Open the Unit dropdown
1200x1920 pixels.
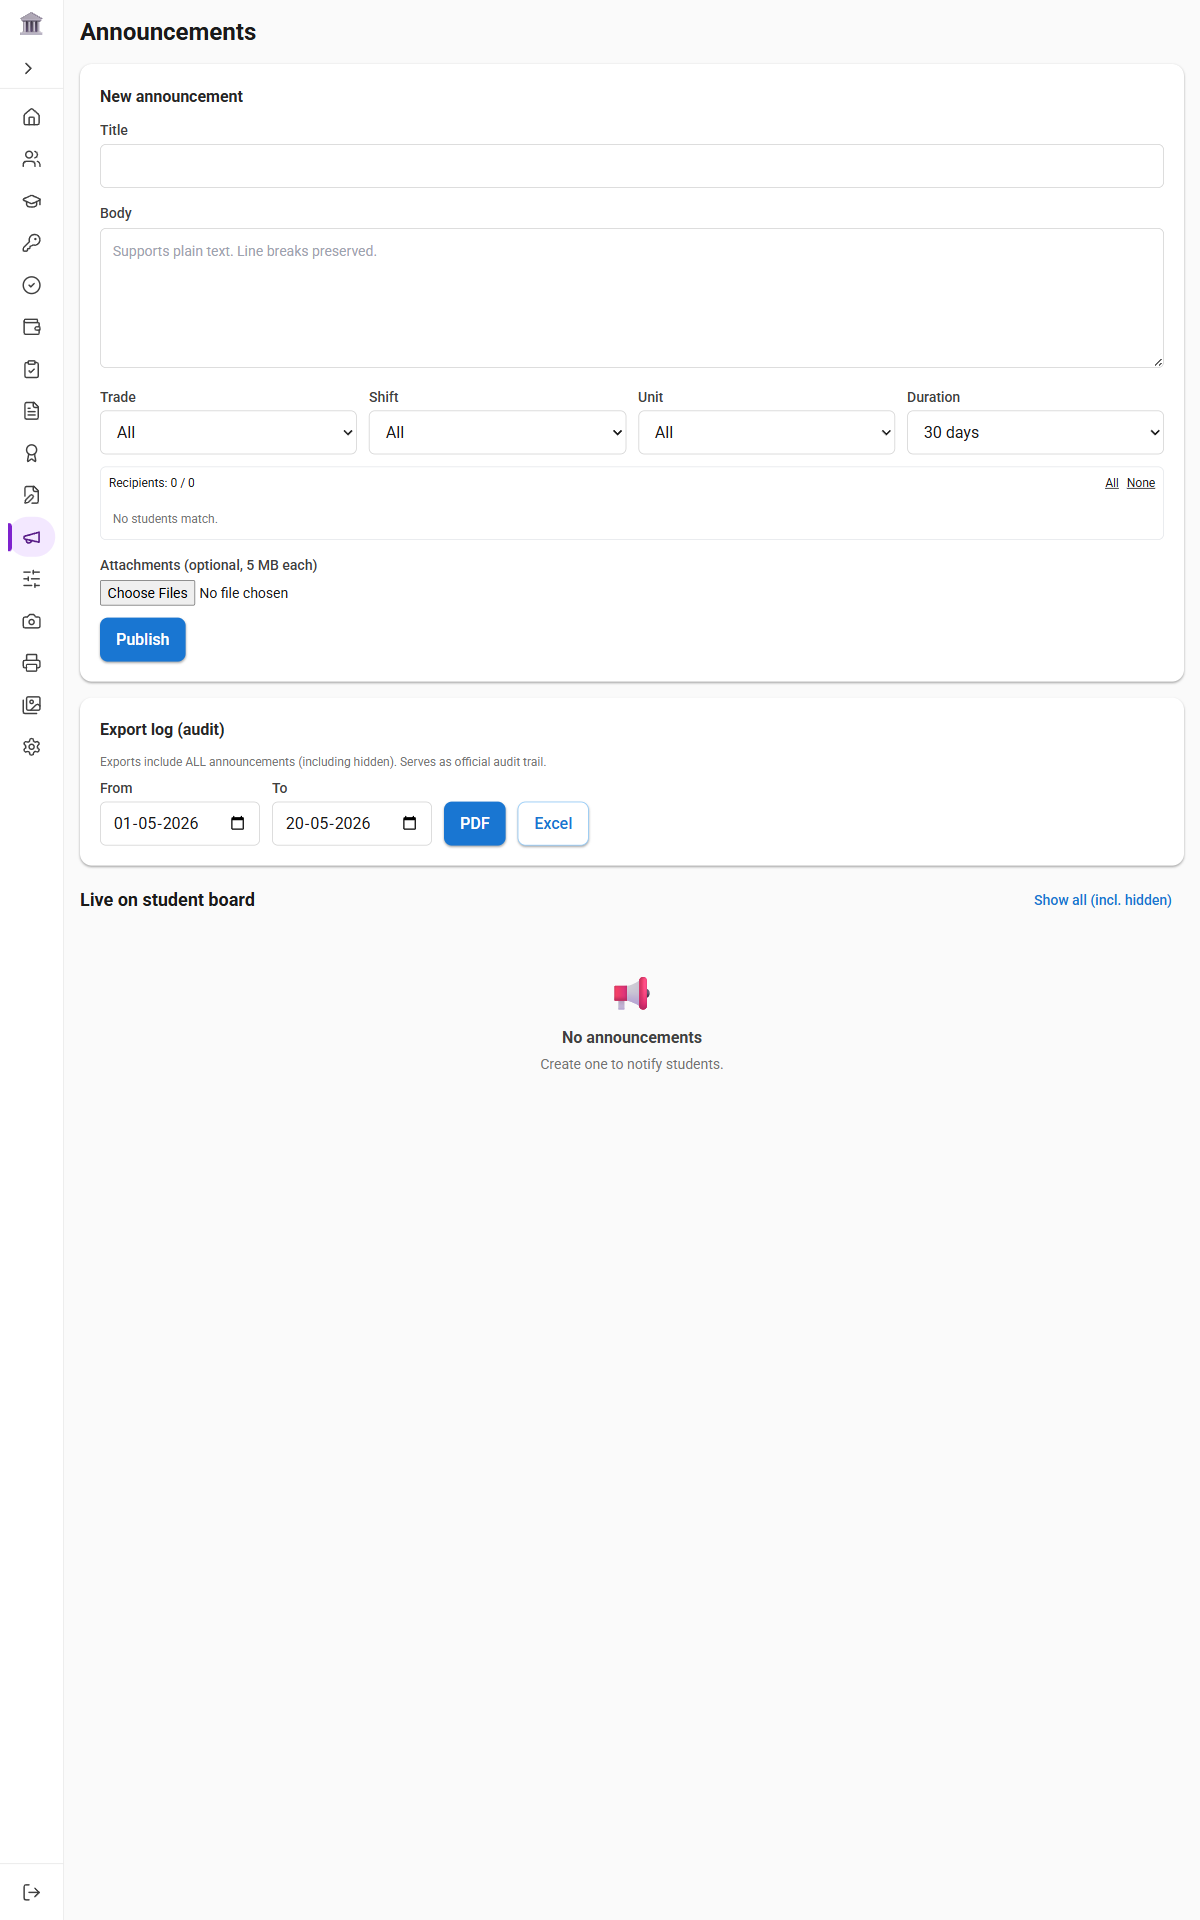[766, 432]
